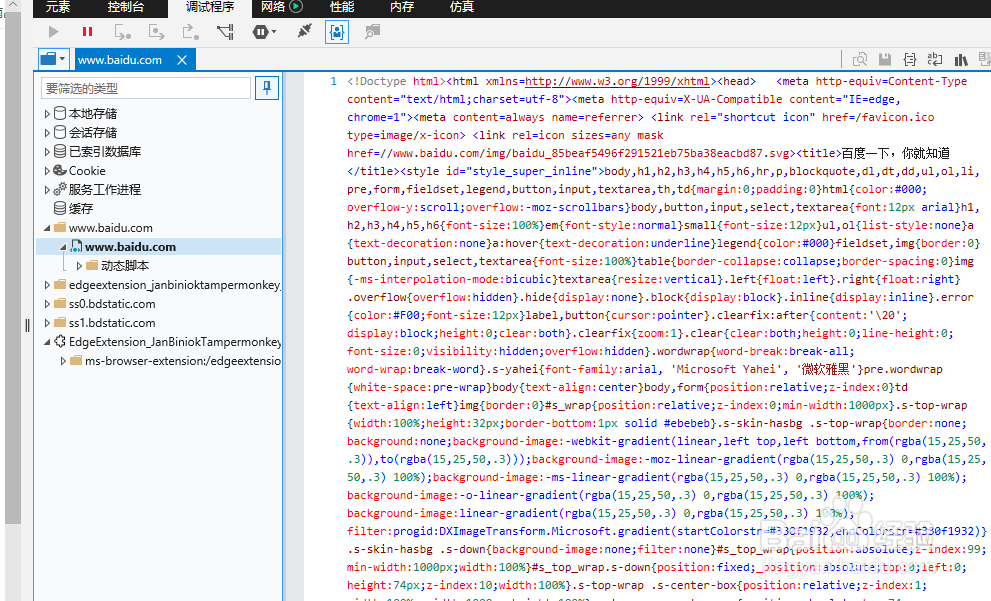Click the green record icon beside 网络

(296, 6)
